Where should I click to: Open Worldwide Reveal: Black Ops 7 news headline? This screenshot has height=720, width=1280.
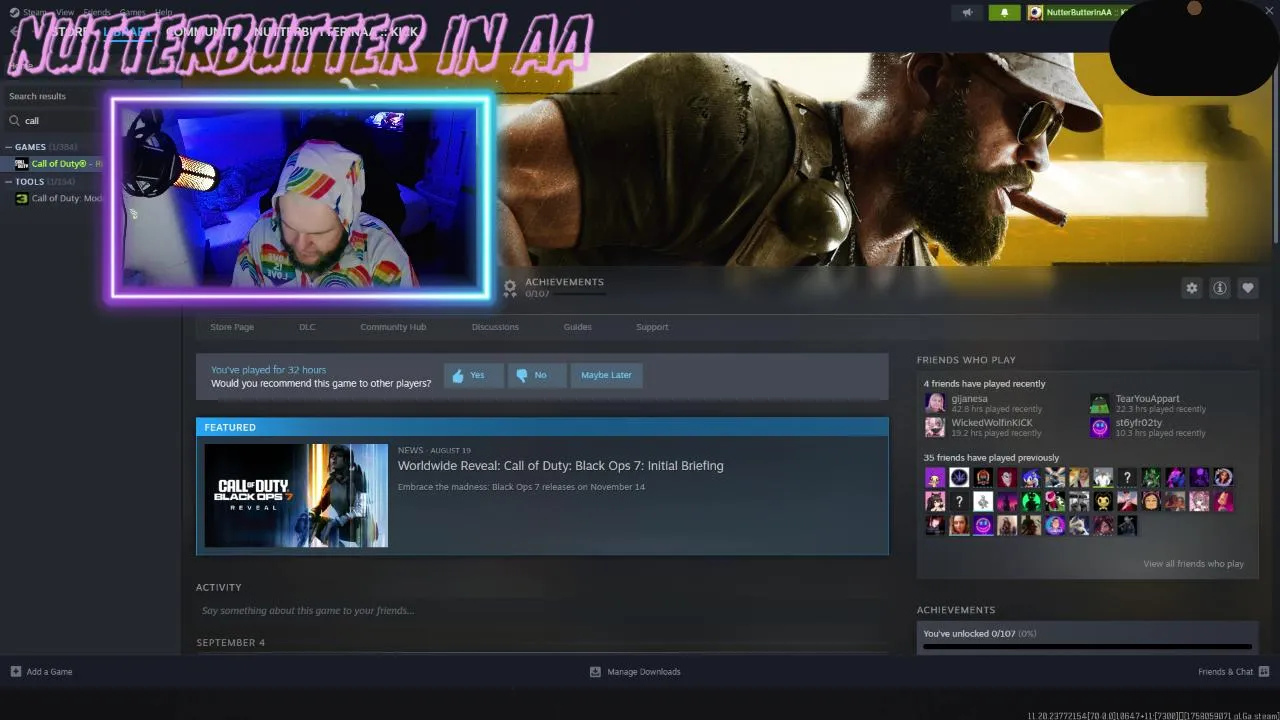pos(560,466)
